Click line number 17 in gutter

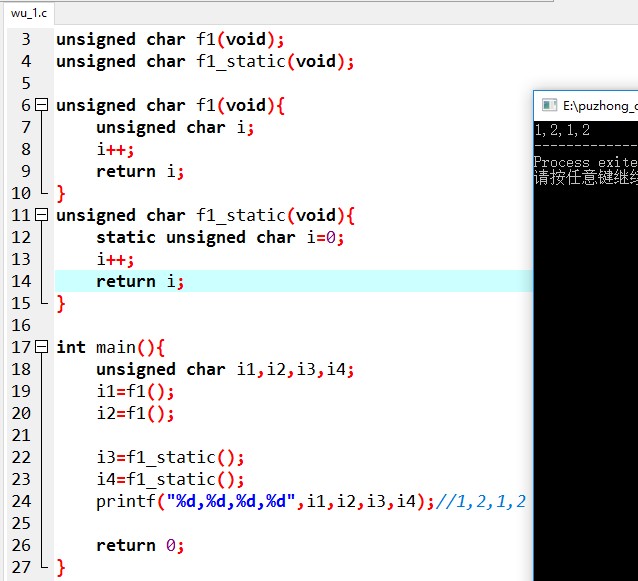[21, 347]
